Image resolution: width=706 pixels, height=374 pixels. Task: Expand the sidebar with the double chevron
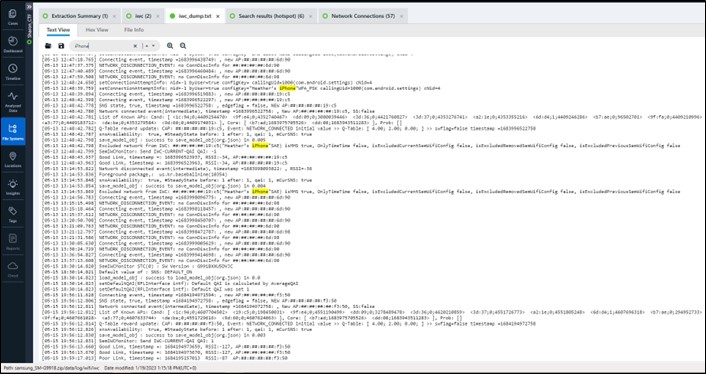(x=29, y=7)
